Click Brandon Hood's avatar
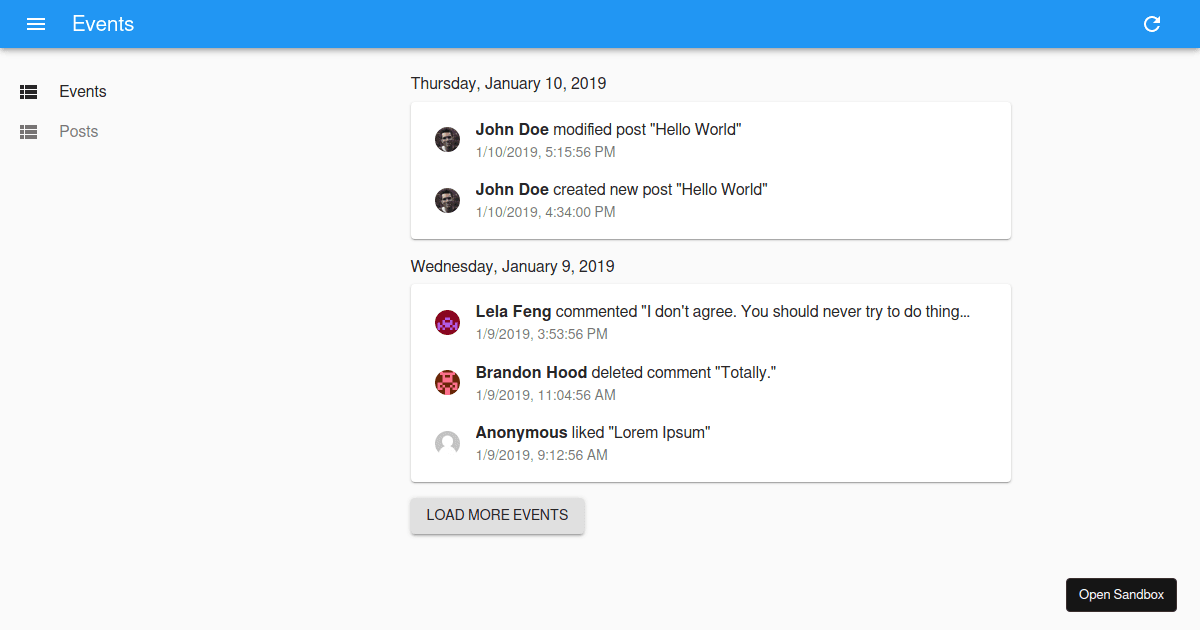 point(447,382)
